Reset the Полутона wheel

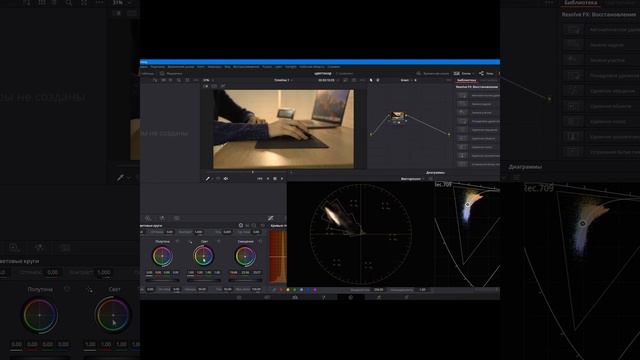click(x=177, y=241)
